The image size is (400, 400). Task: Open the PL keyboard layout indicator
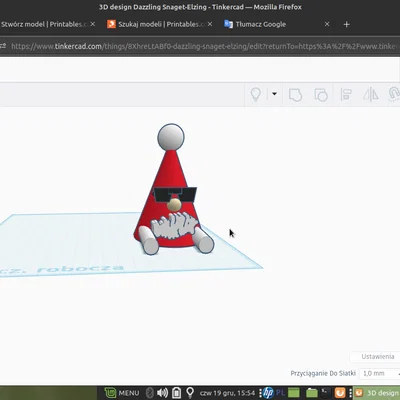(280, 393)
